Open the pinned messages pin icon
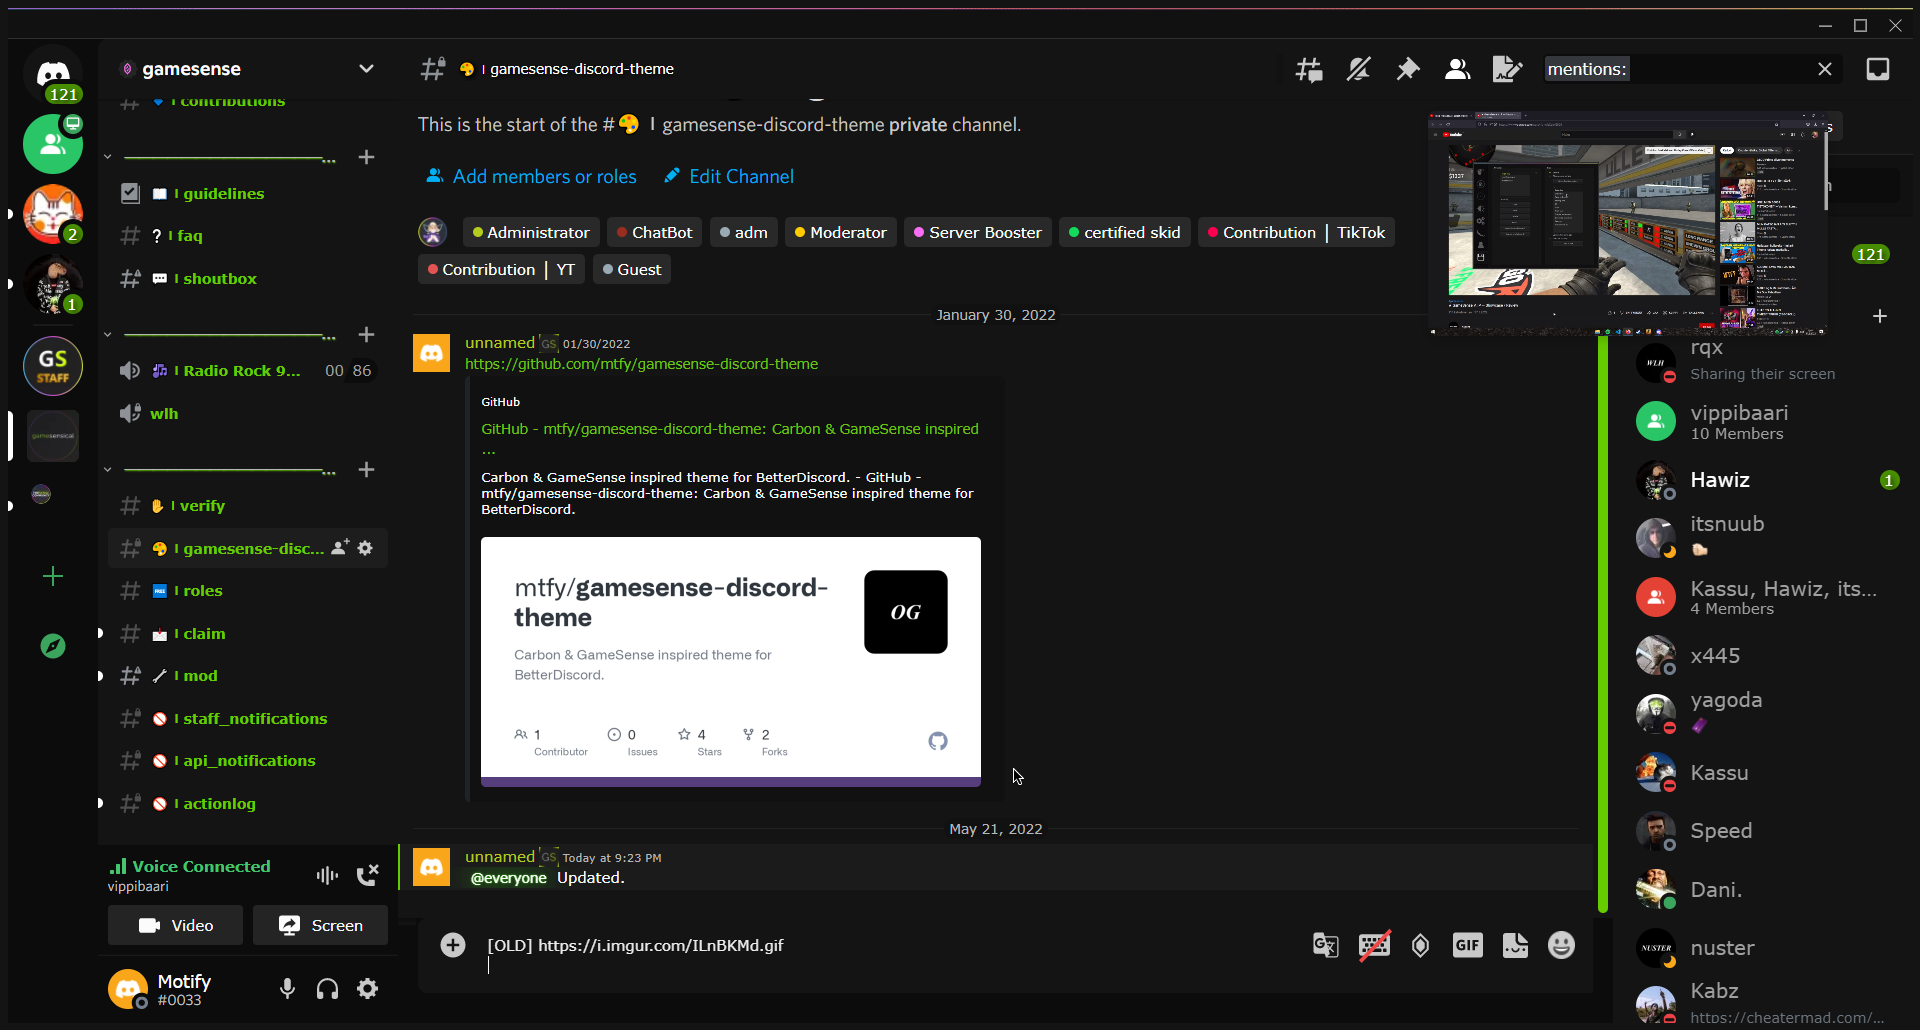Image resolution: width=1920 pixels, height=1030 pixels. 1408,69
